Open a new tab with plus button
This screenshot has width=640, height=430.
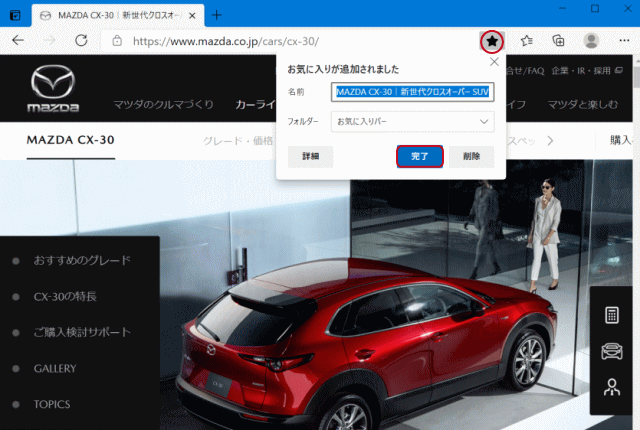click(x=217, y=16)
